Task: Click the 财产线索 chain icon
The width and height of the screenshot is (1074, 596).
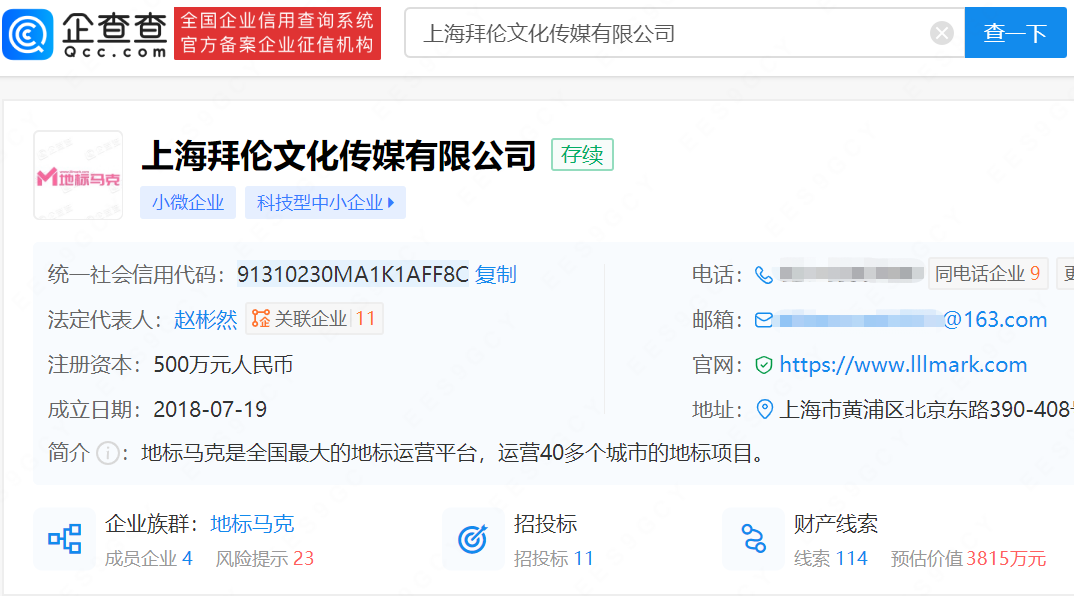Action: 753,539
